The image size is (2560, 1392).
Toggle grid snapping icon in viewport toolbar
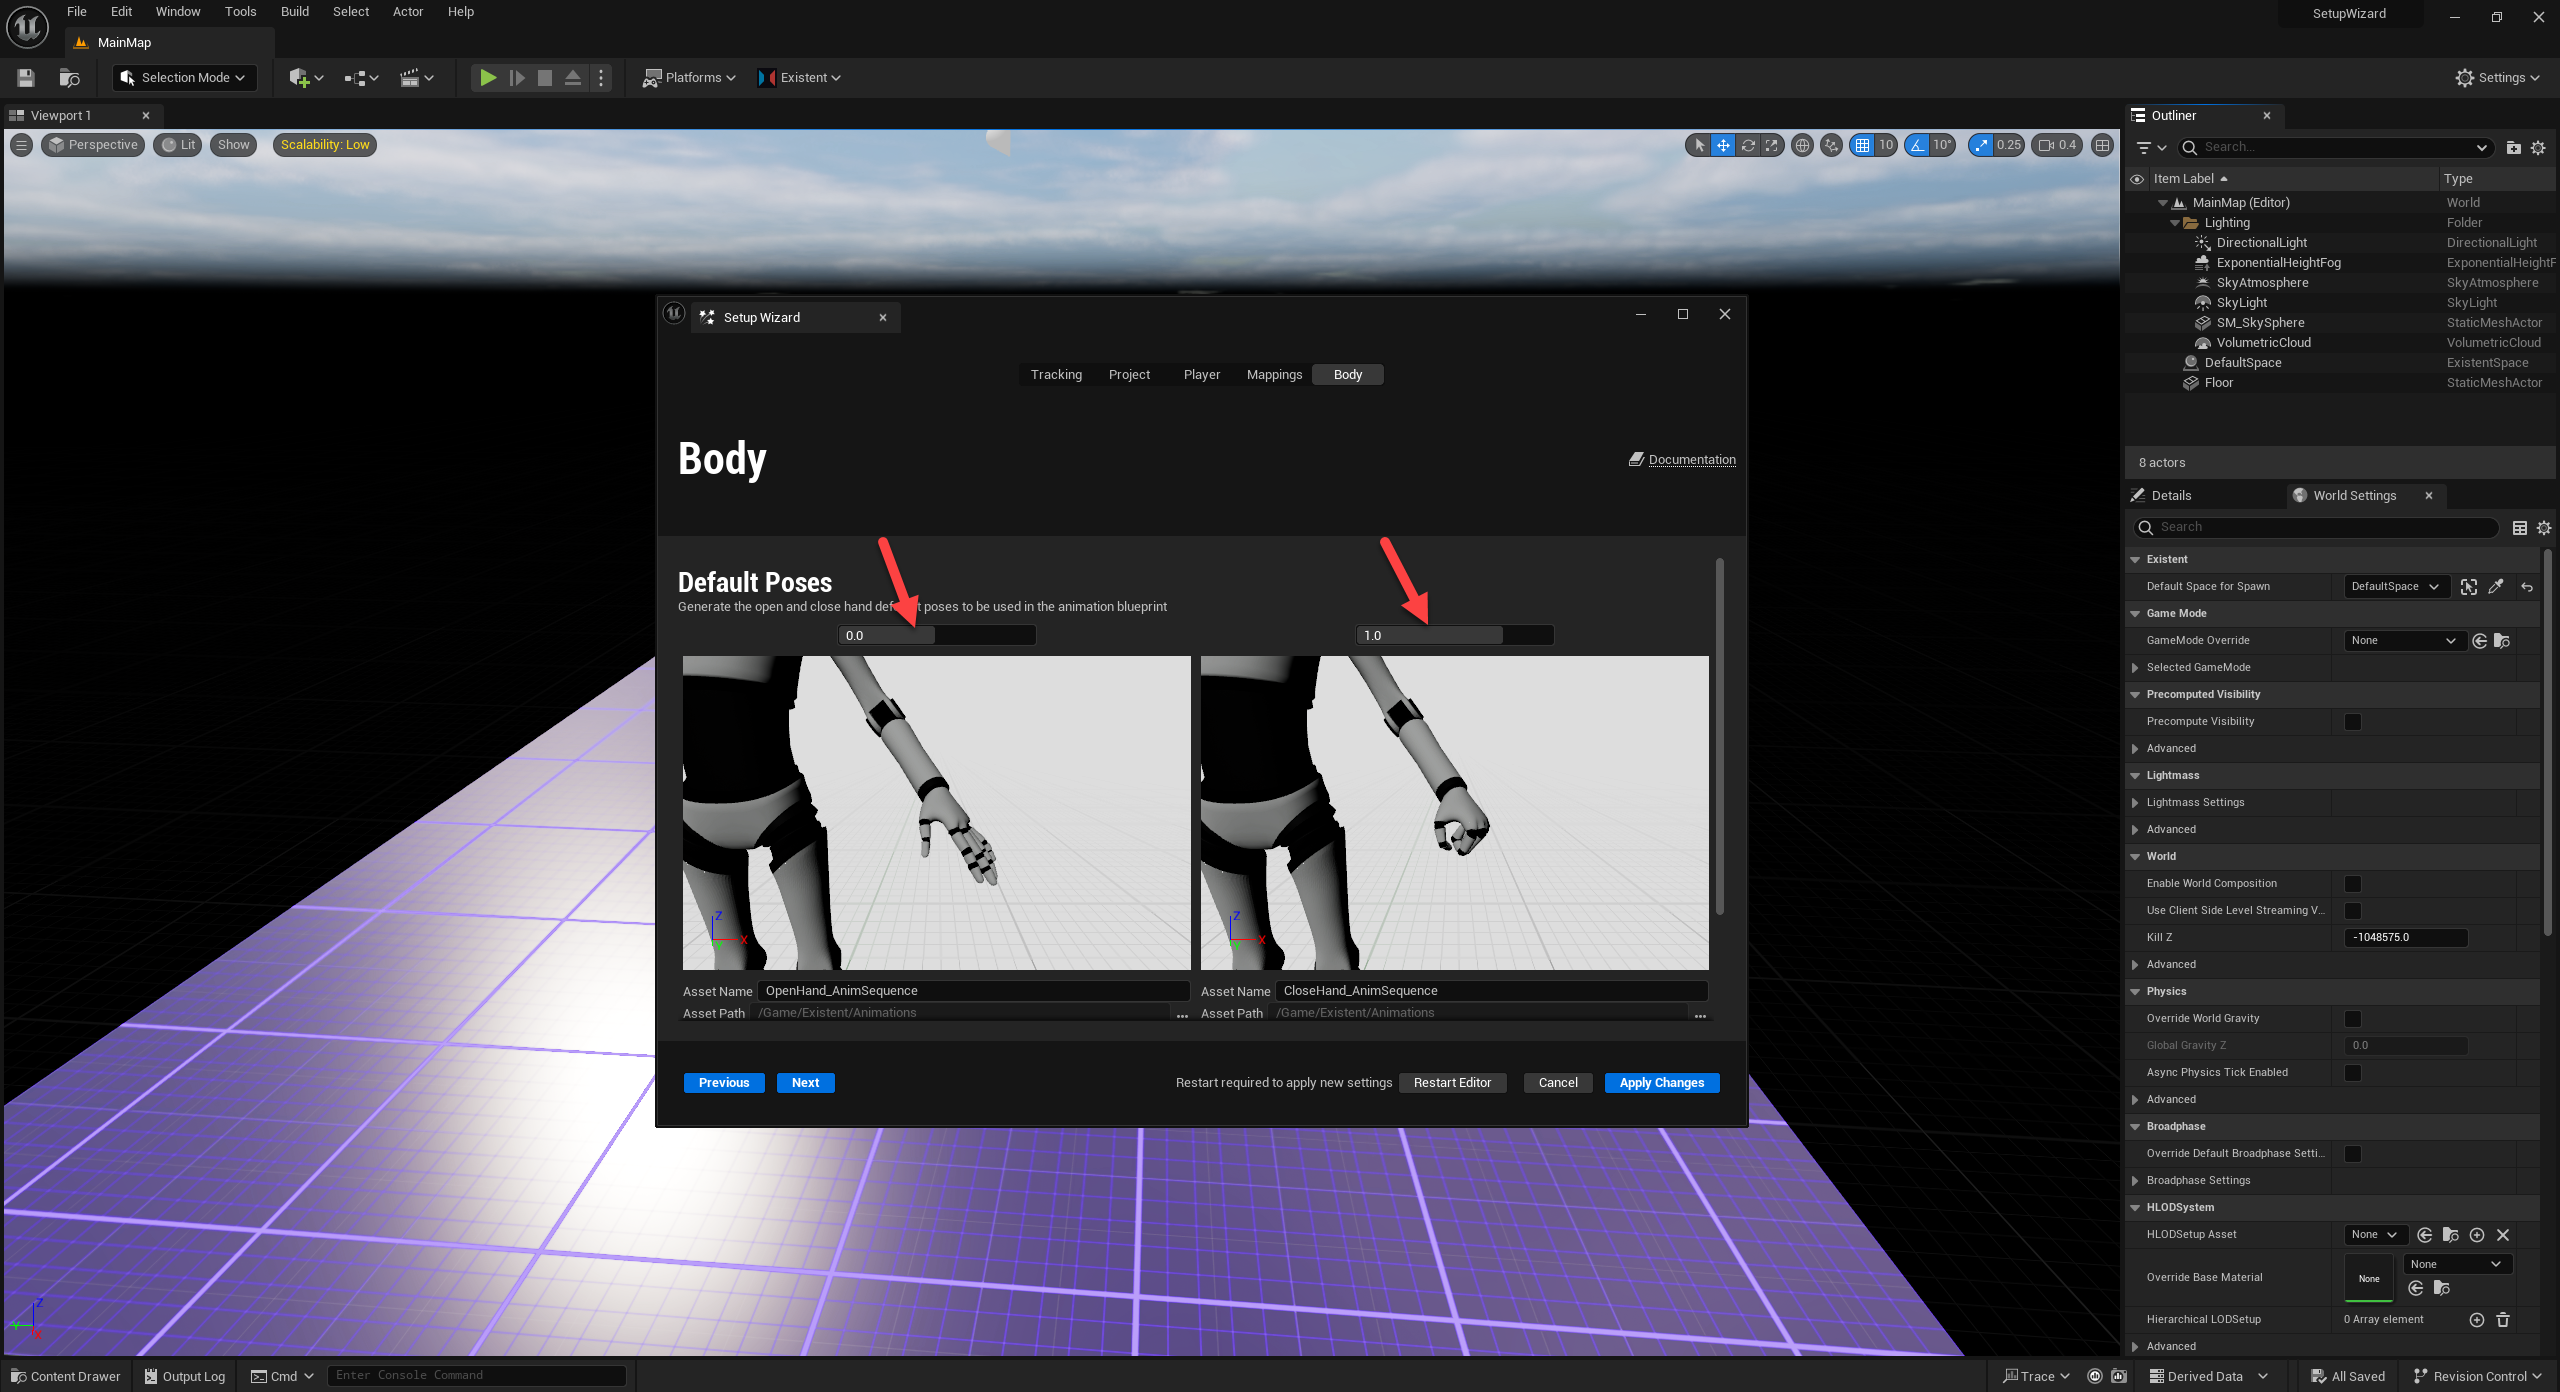coord(1862,145)
